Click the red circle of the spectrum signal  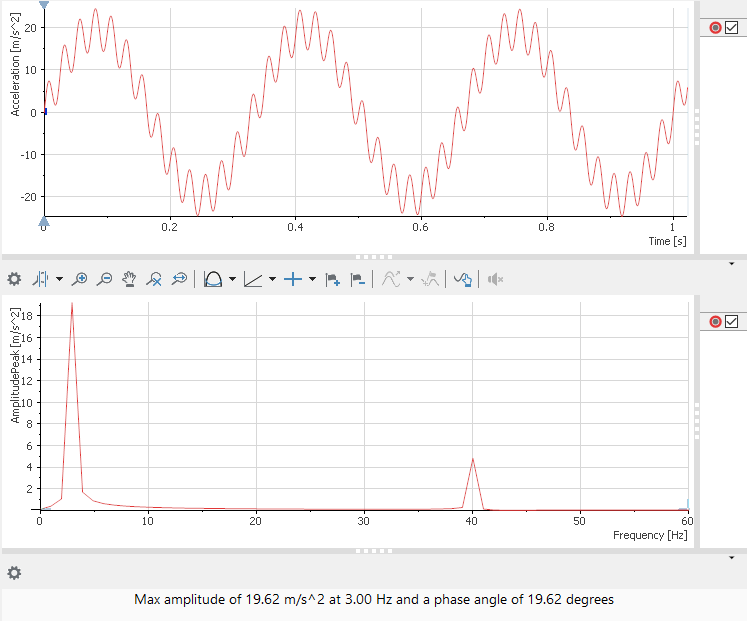pos(715,321)
